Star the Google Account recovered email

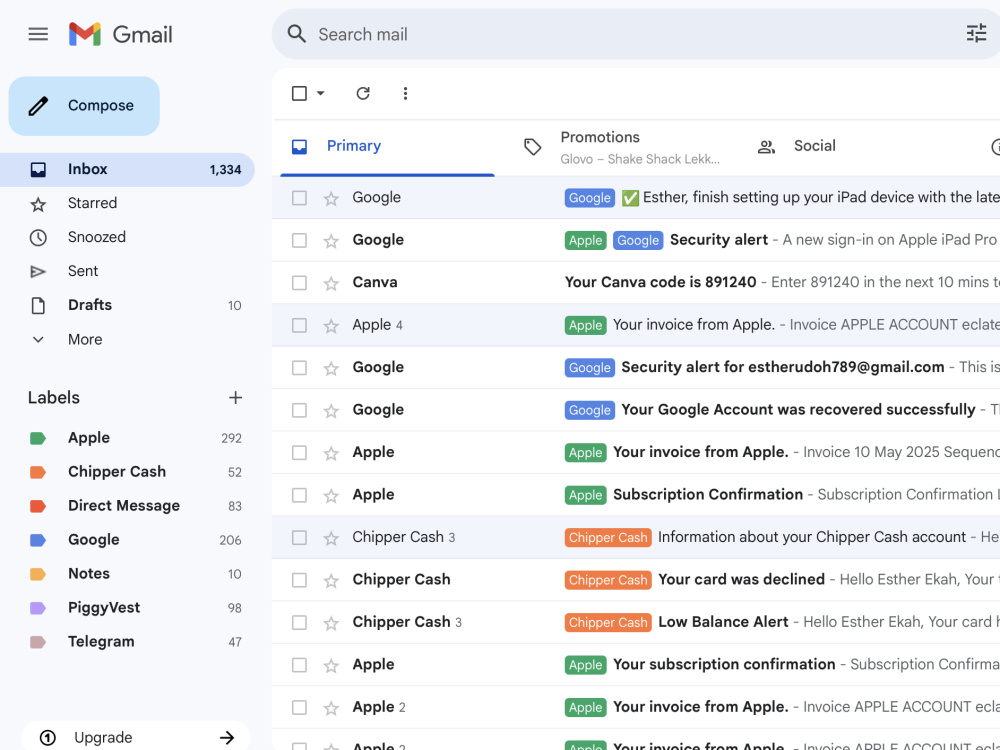[x=331, y=411]
